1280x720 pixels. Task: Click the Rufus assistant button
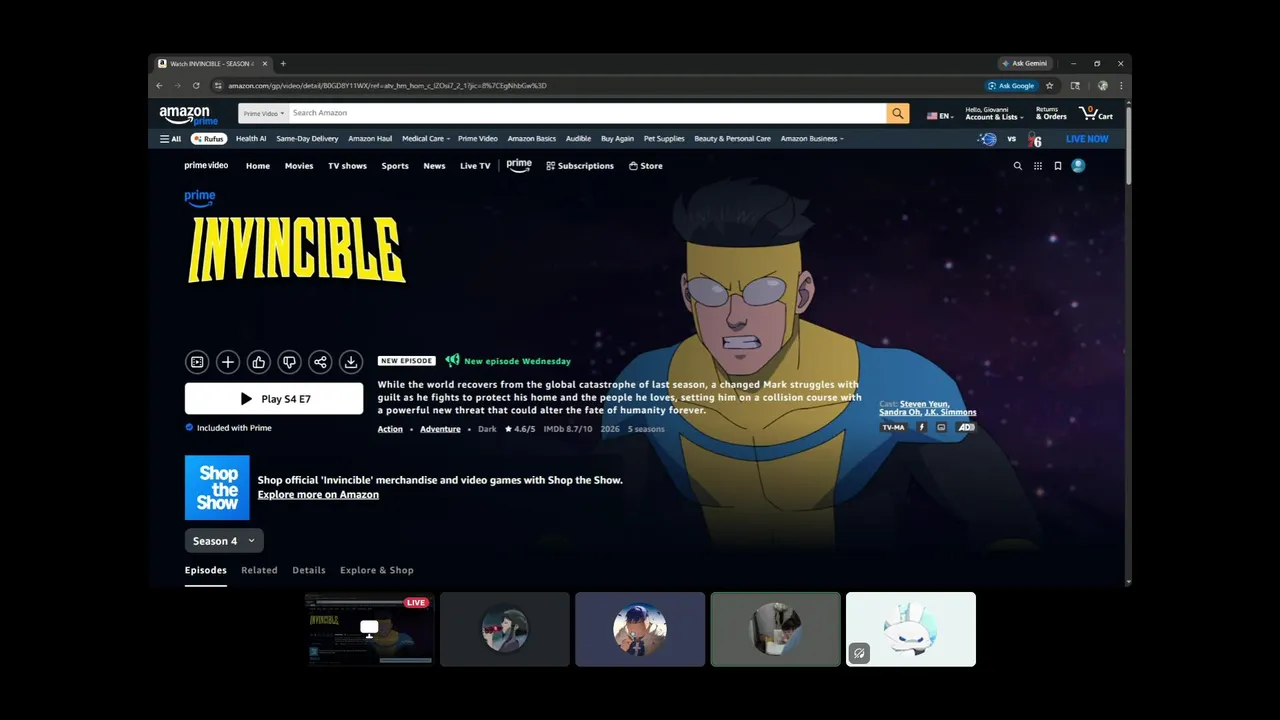point(209,139)
